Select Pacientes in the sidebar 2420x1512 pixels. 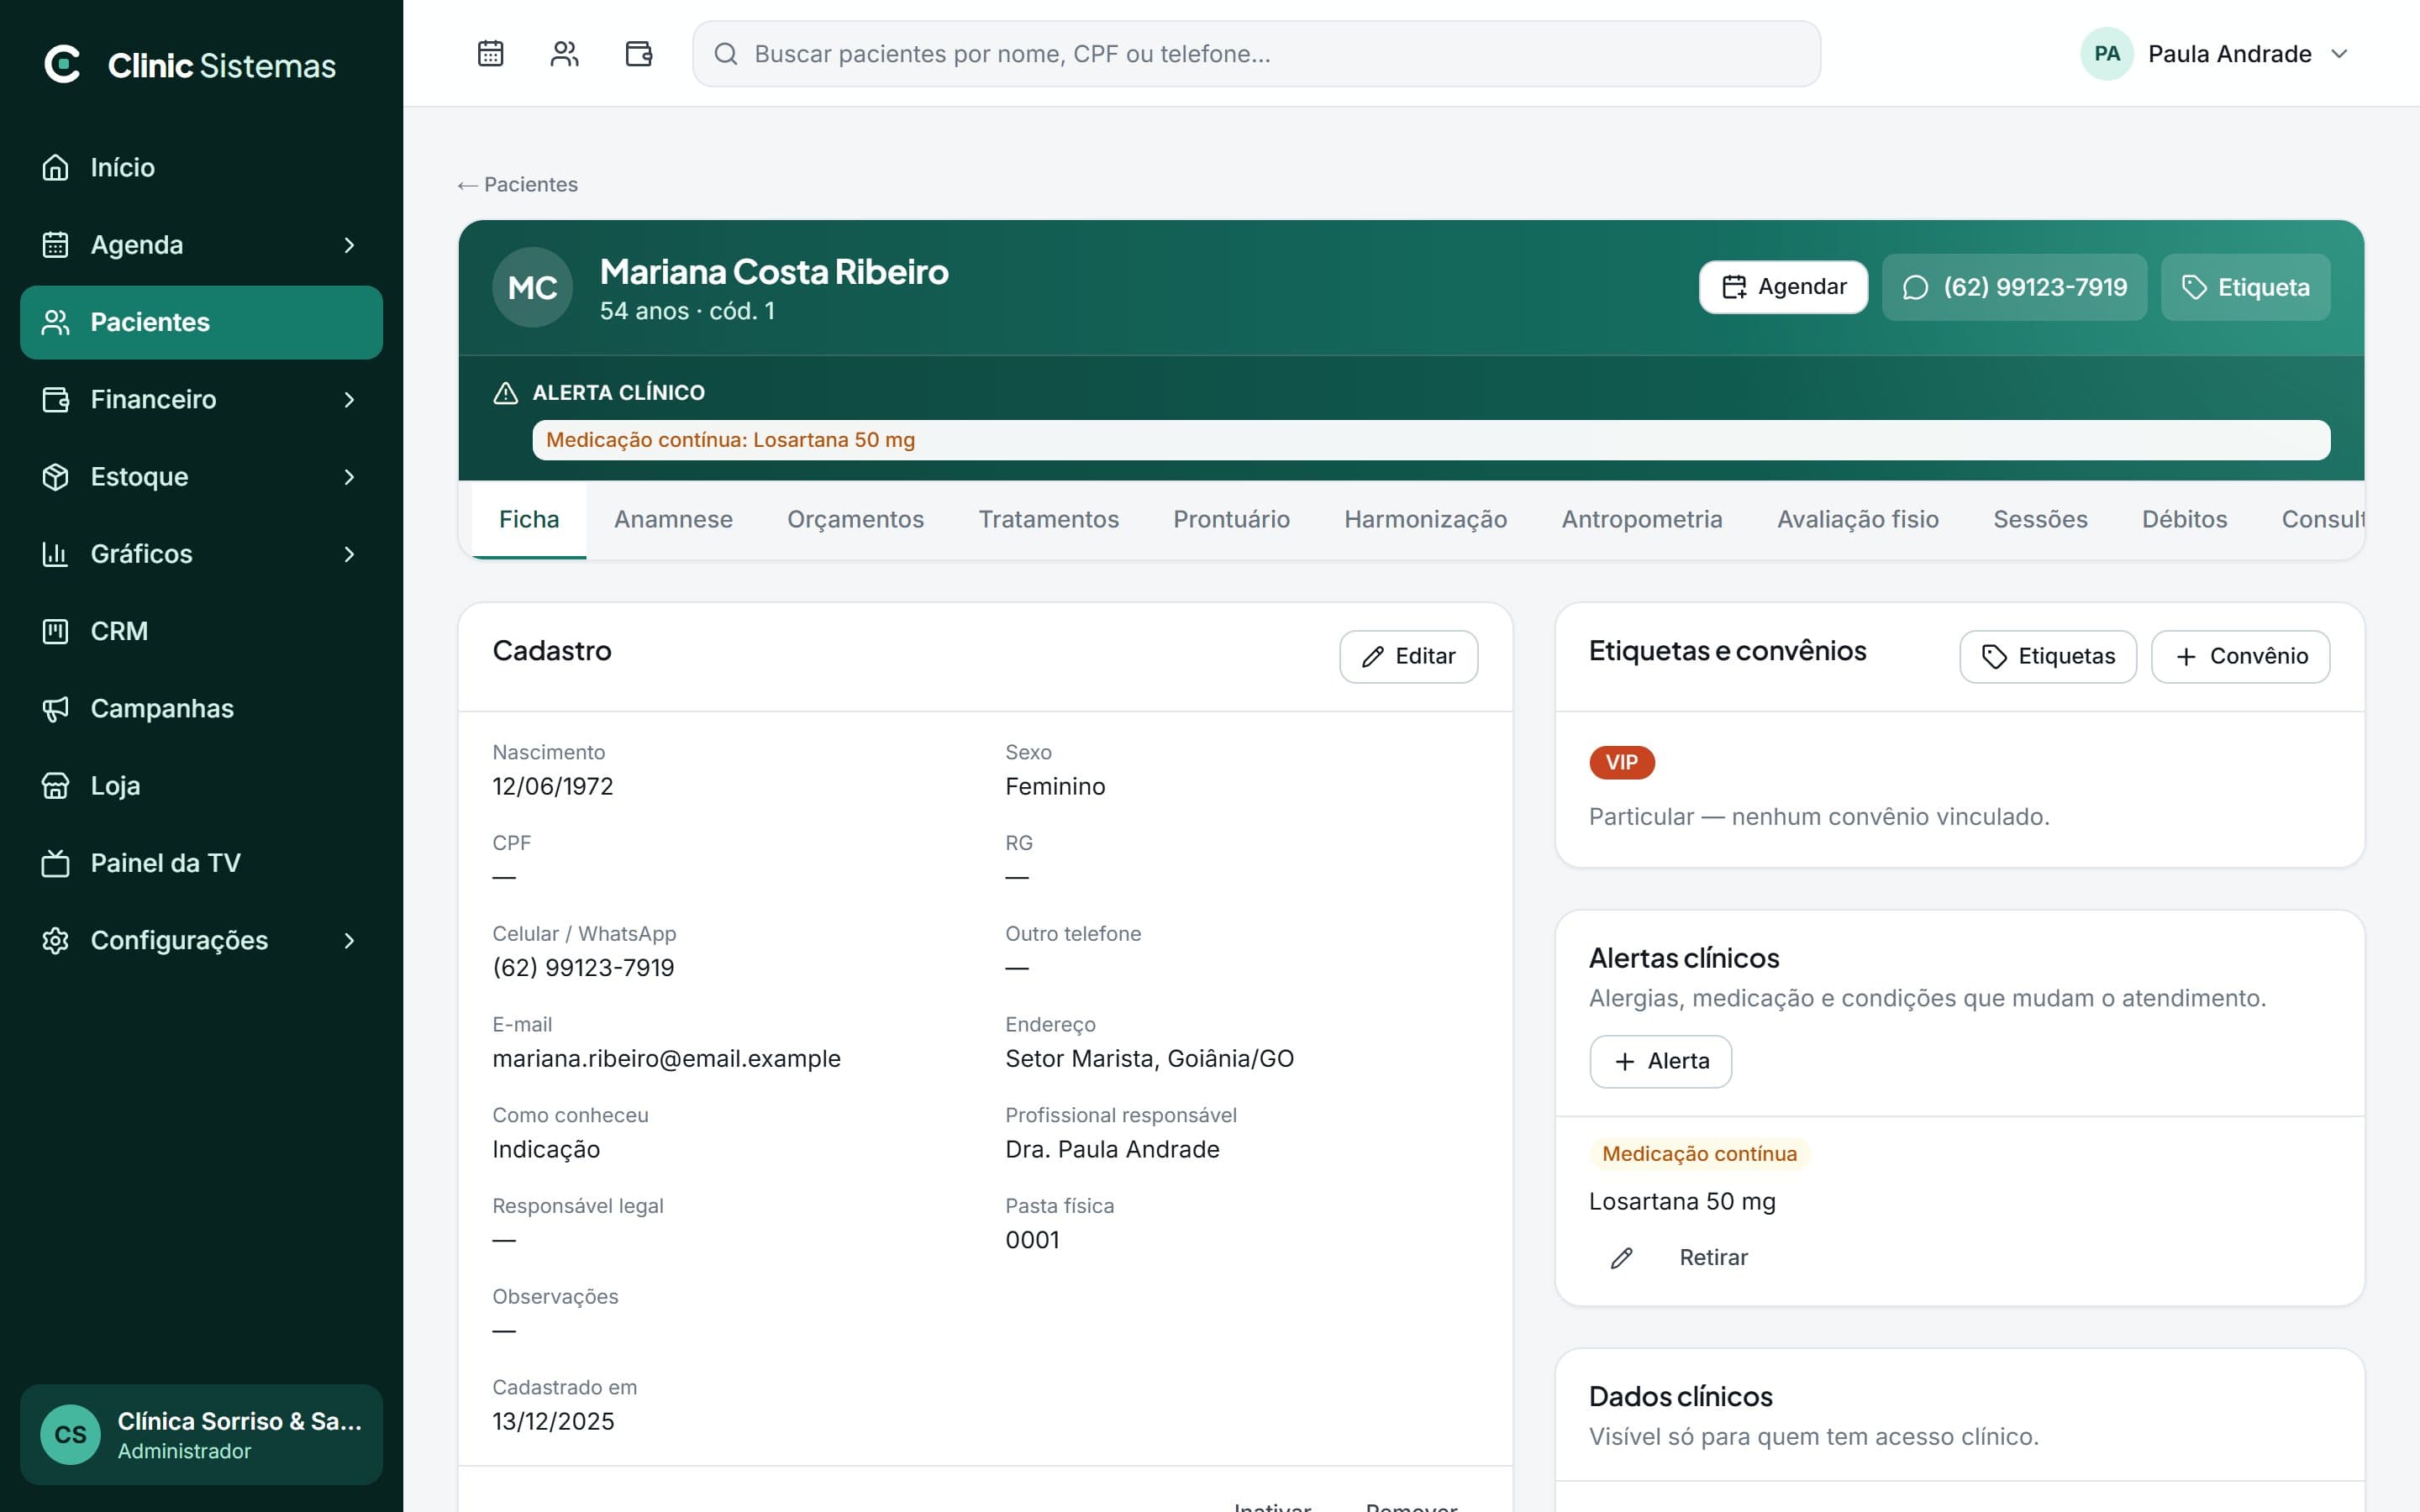(x=201, y=322)
